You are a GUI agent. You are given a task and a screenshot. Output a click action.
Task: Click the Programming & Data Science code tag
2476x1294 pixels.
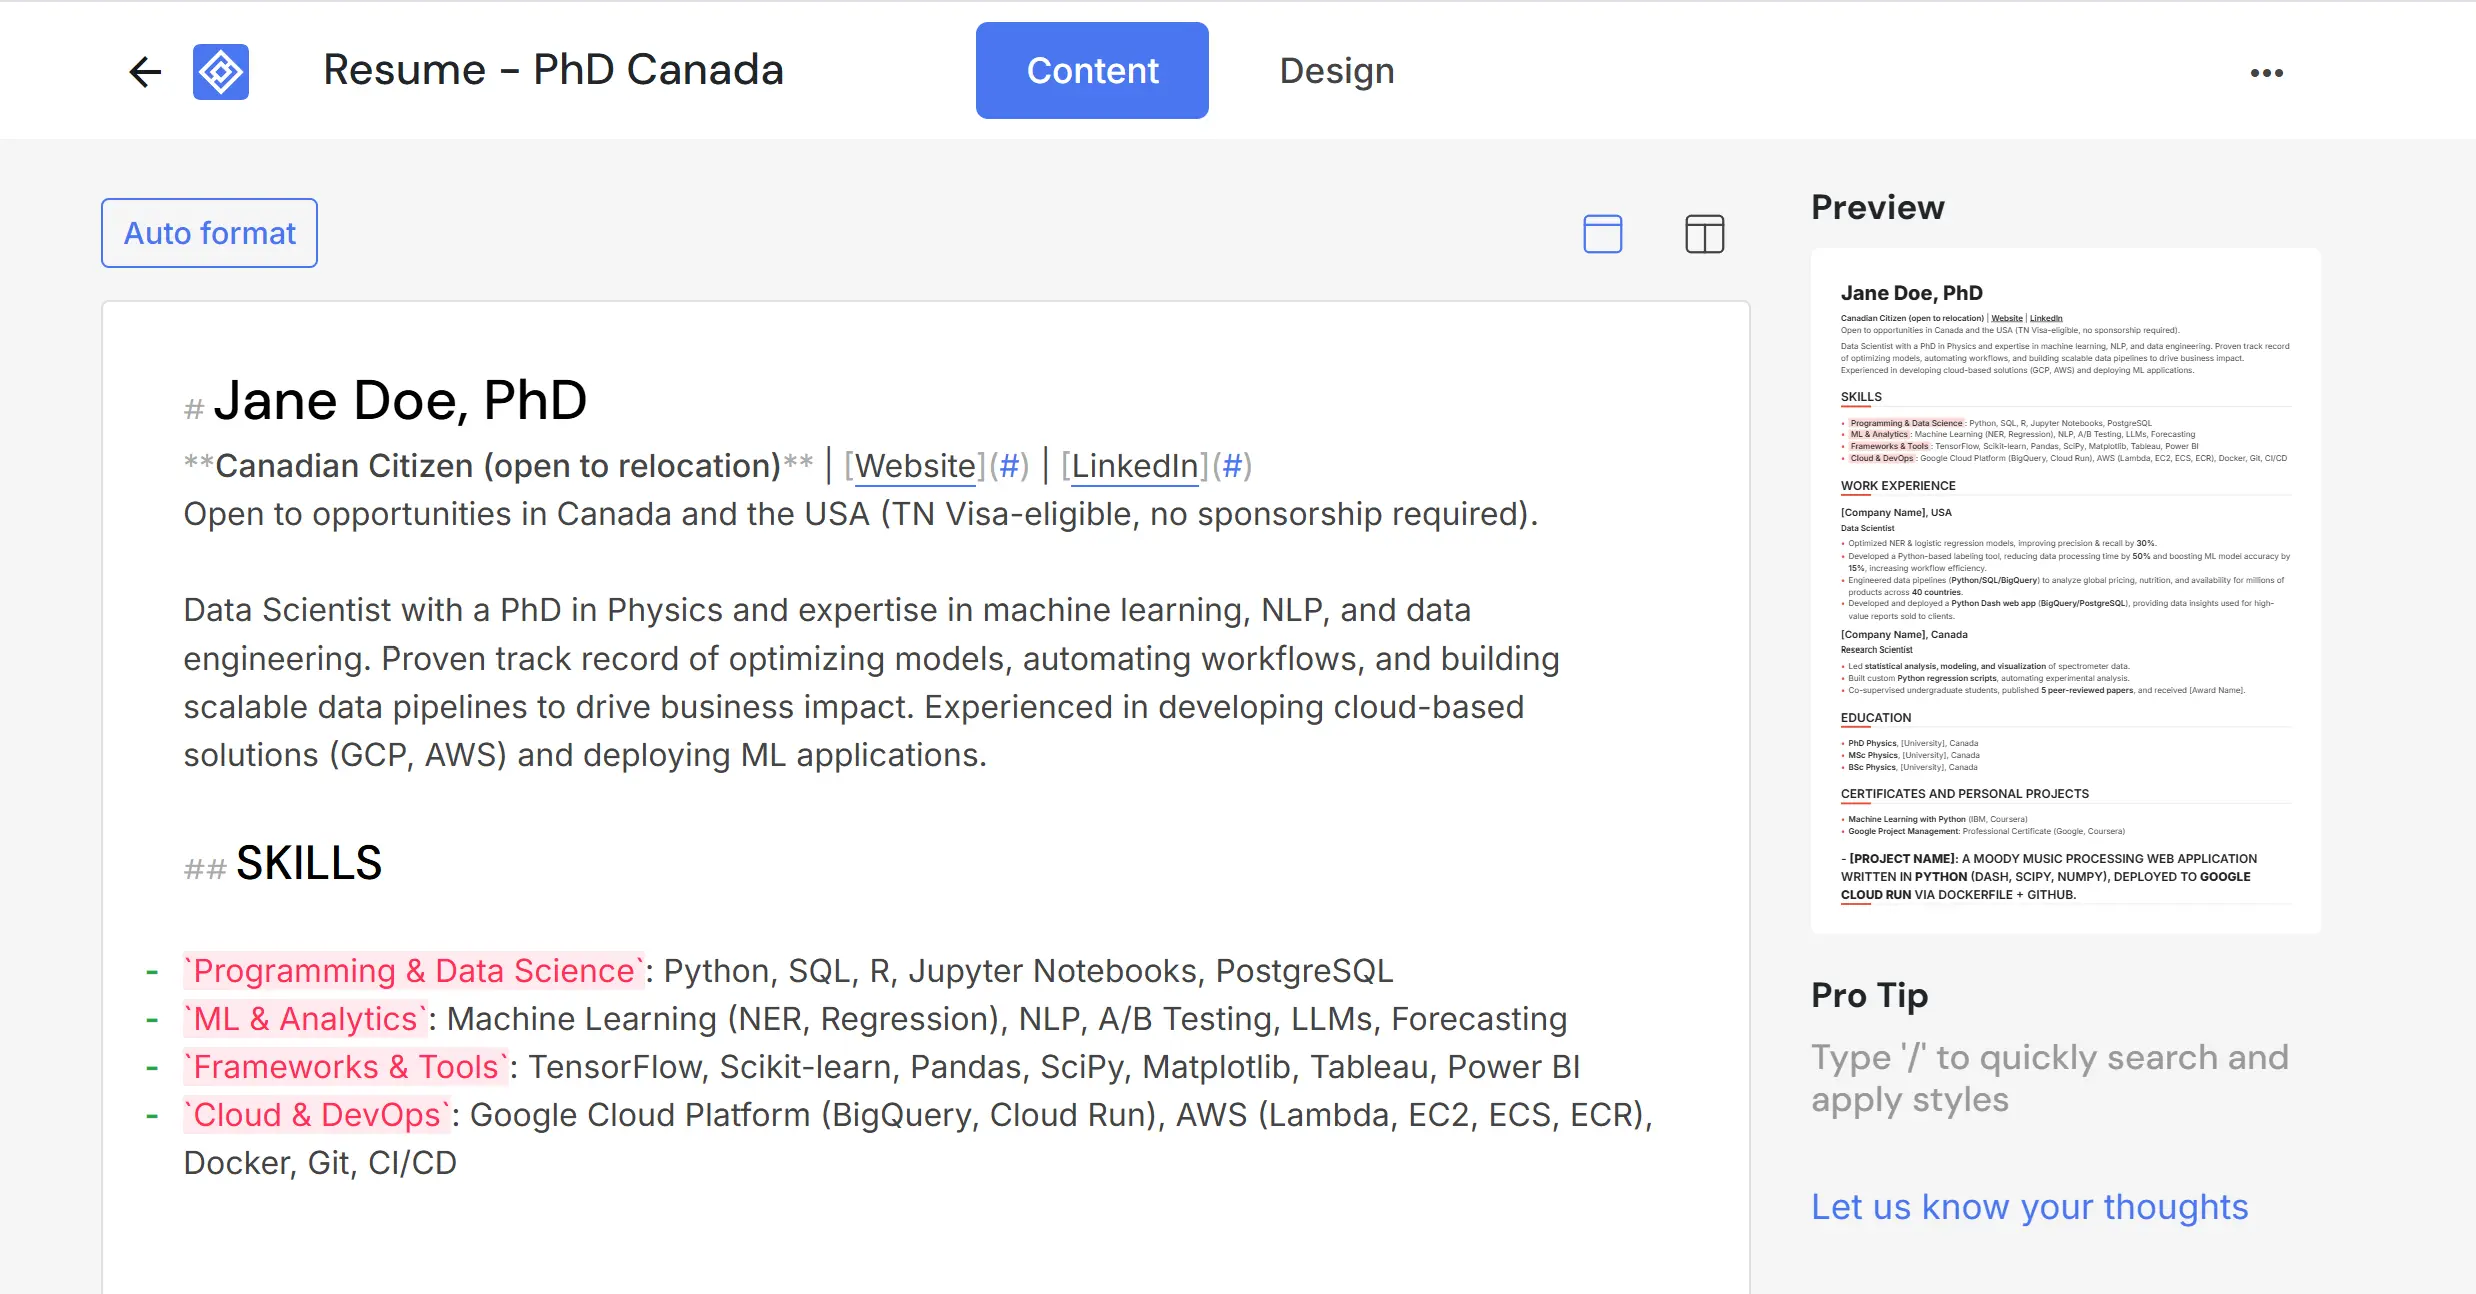tap(414, 971)
